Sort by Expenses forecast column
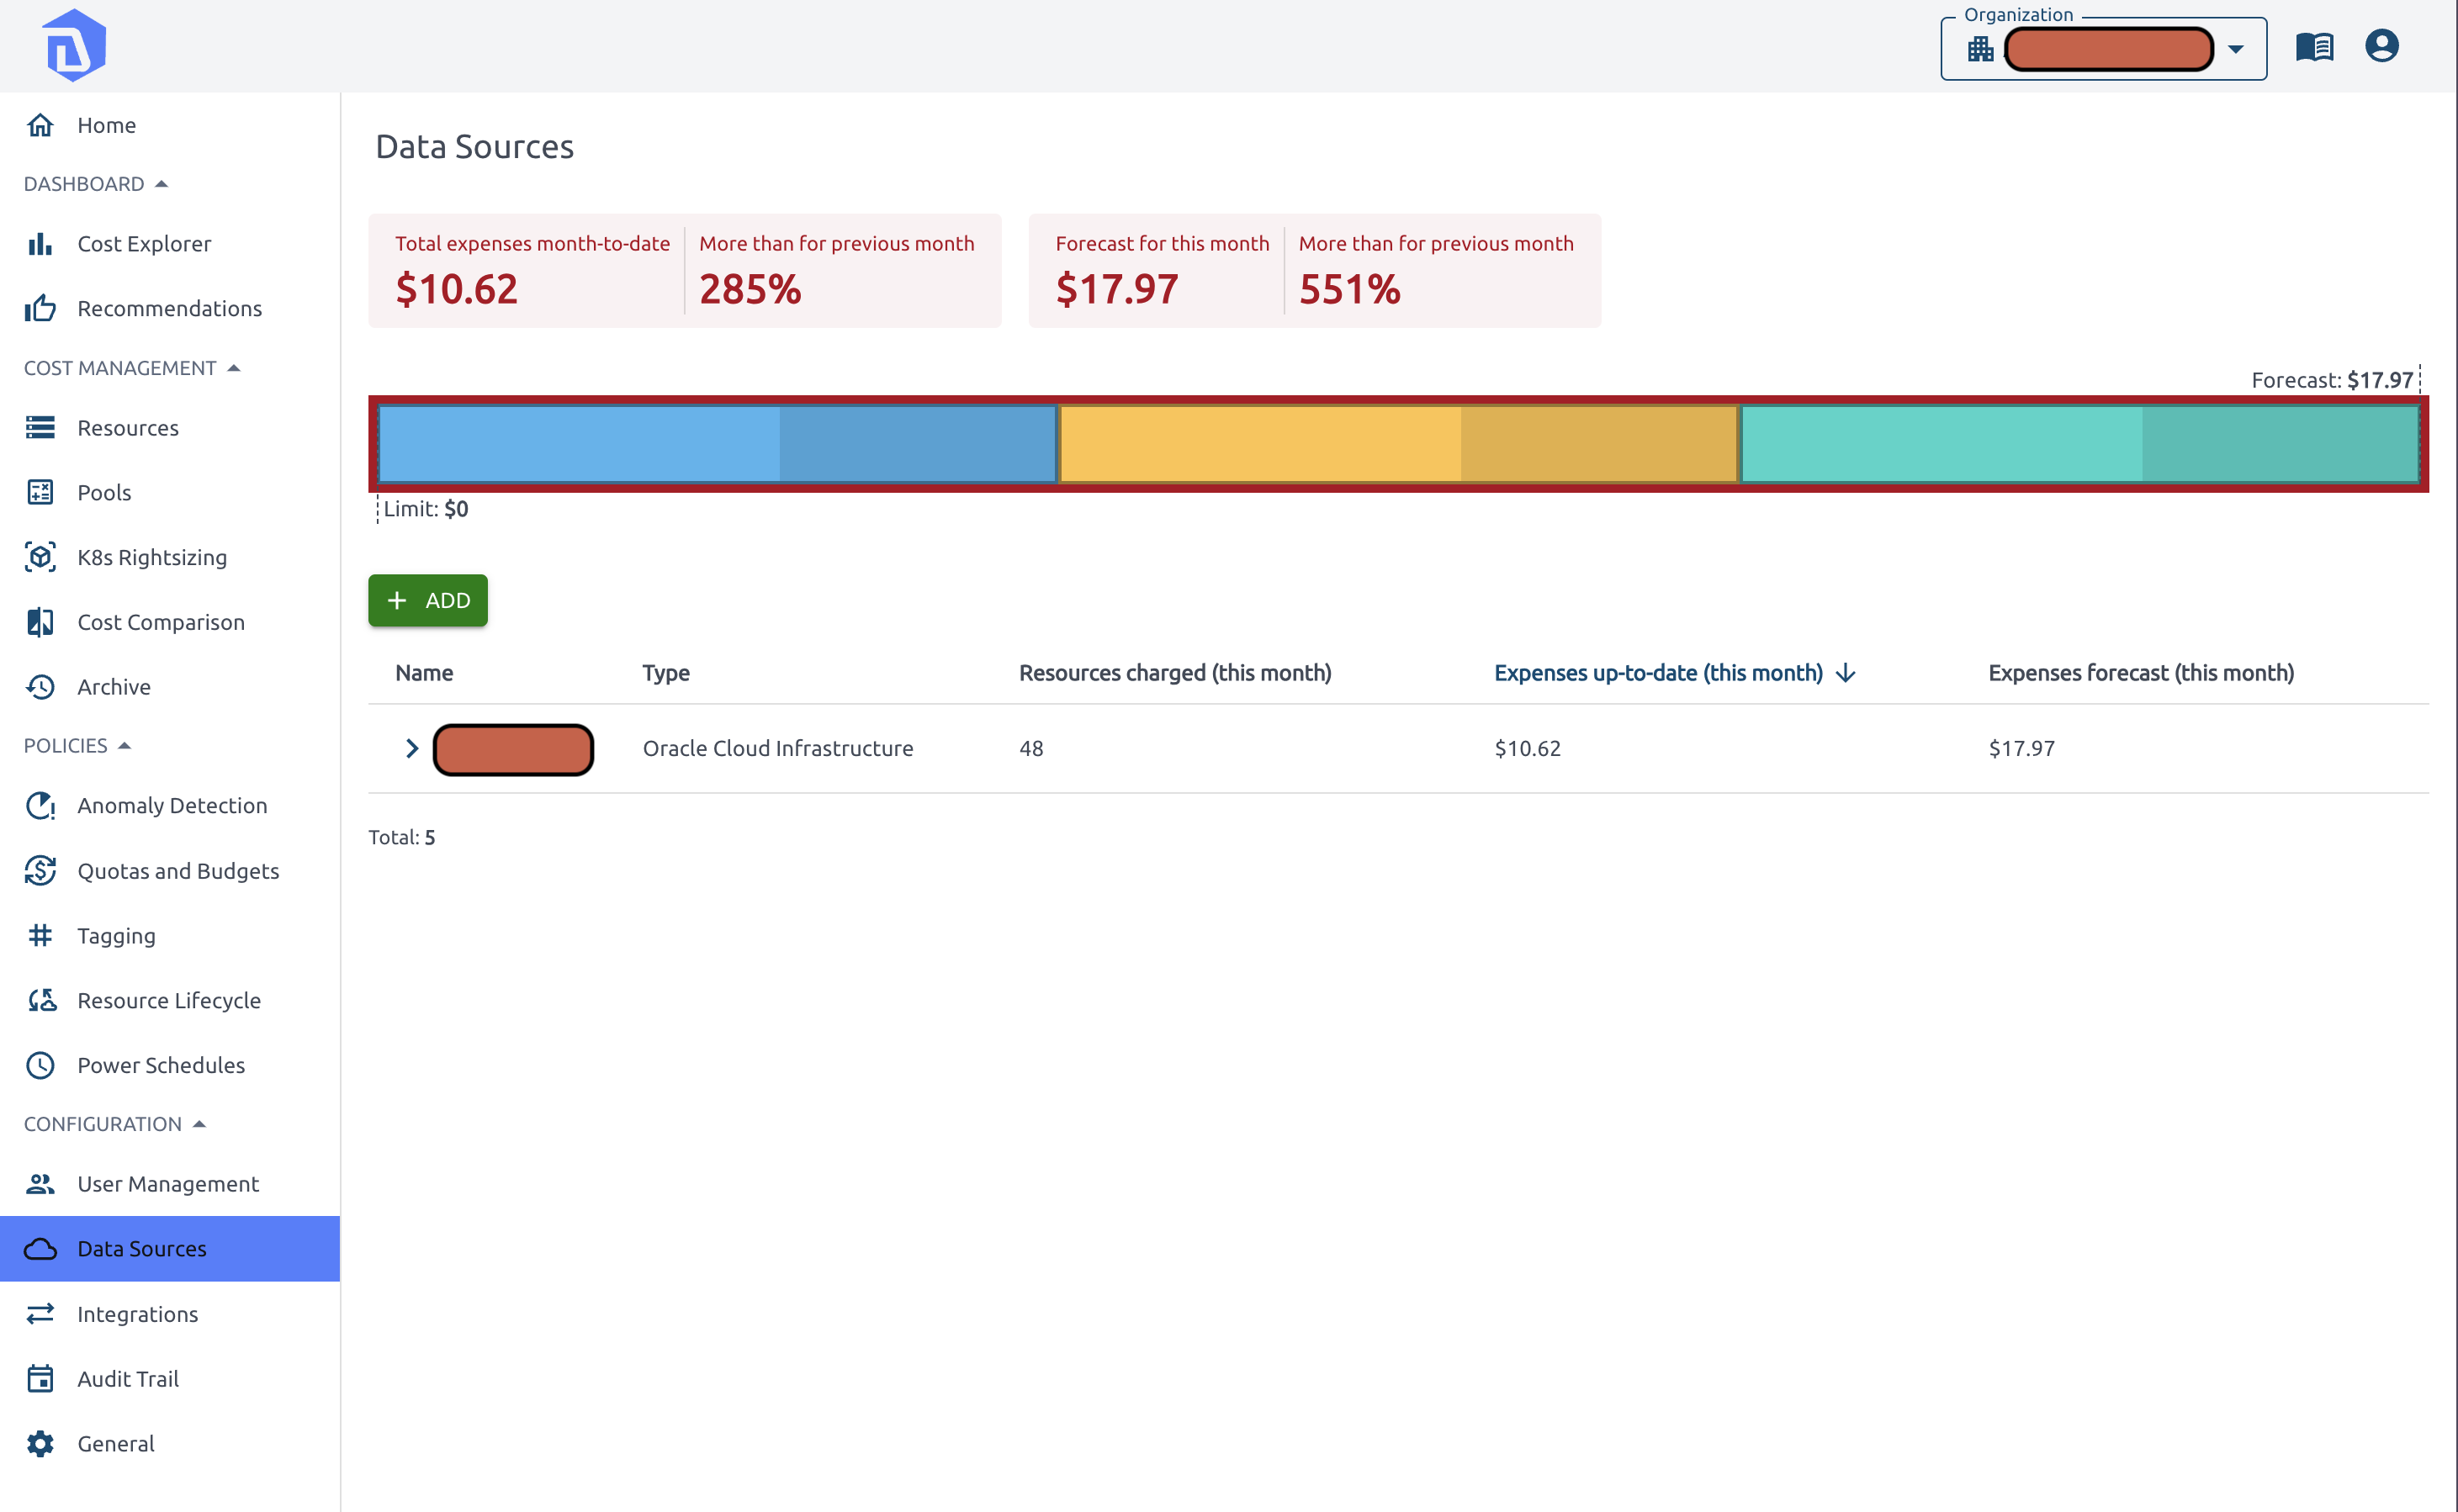 pos(2141,673)
